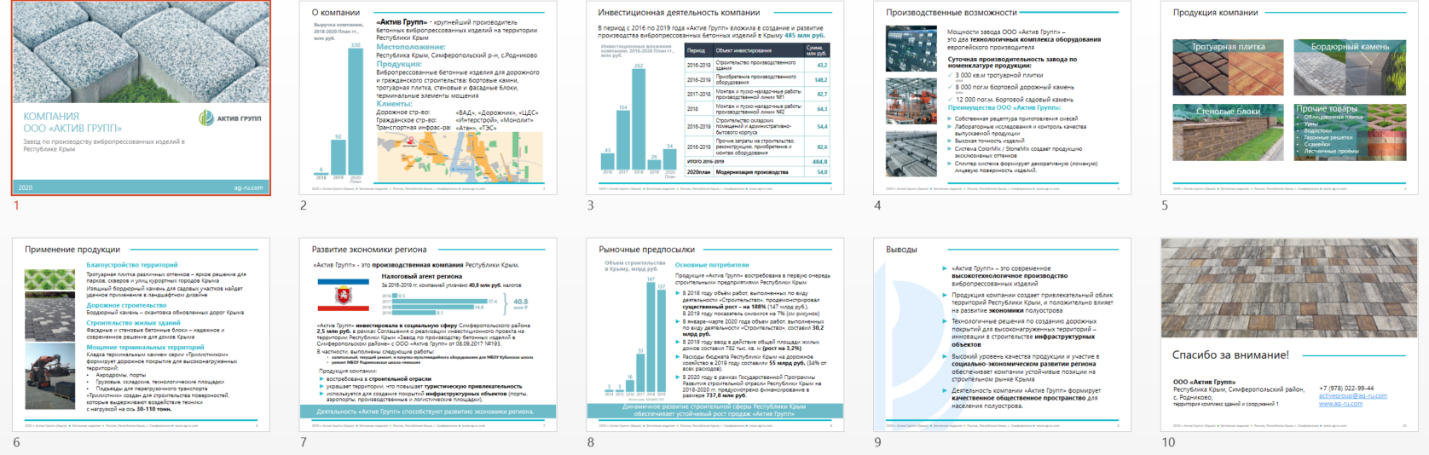This screenshot has height=455, width=1429.
Task: Select the 'Продукция компании' slide thumbnail
Action: (x=1288, y=96)
